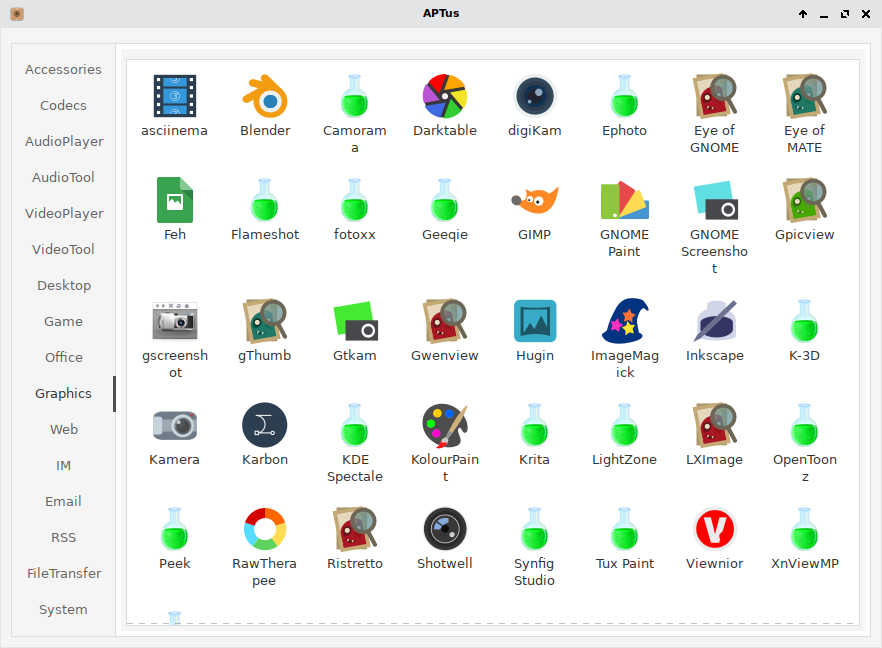Choose the Darktable aperture icon
This screenshot has width=882, height=648.
point(445,96)
